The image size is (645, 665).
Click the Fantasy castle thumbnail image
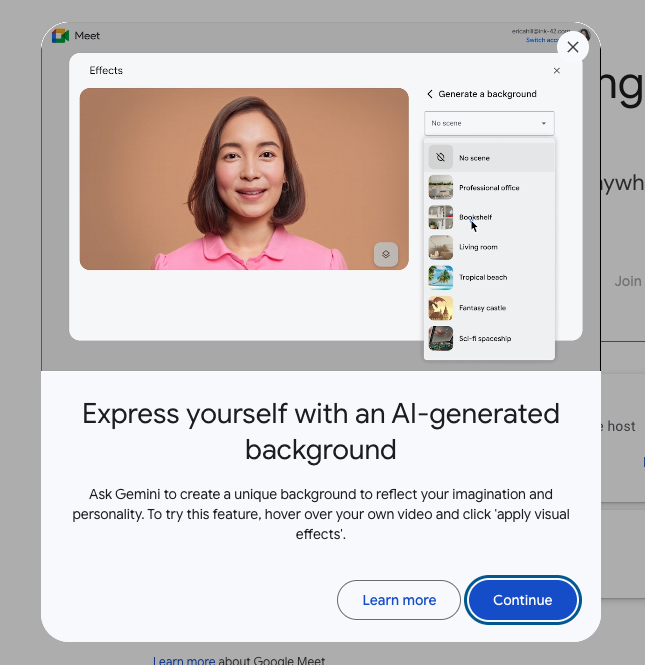(x=441, y=308)
